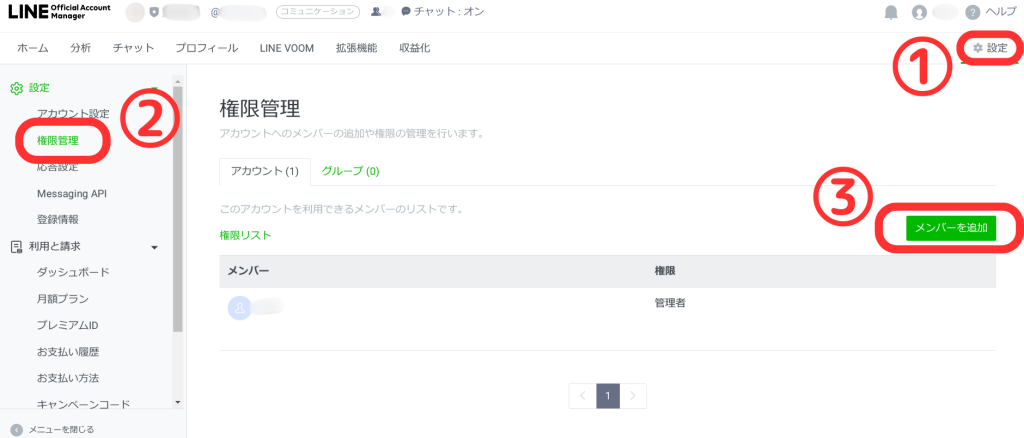
Task: Click the account shield badge icon
Action: pyautogui.click(x=154, y=12)
